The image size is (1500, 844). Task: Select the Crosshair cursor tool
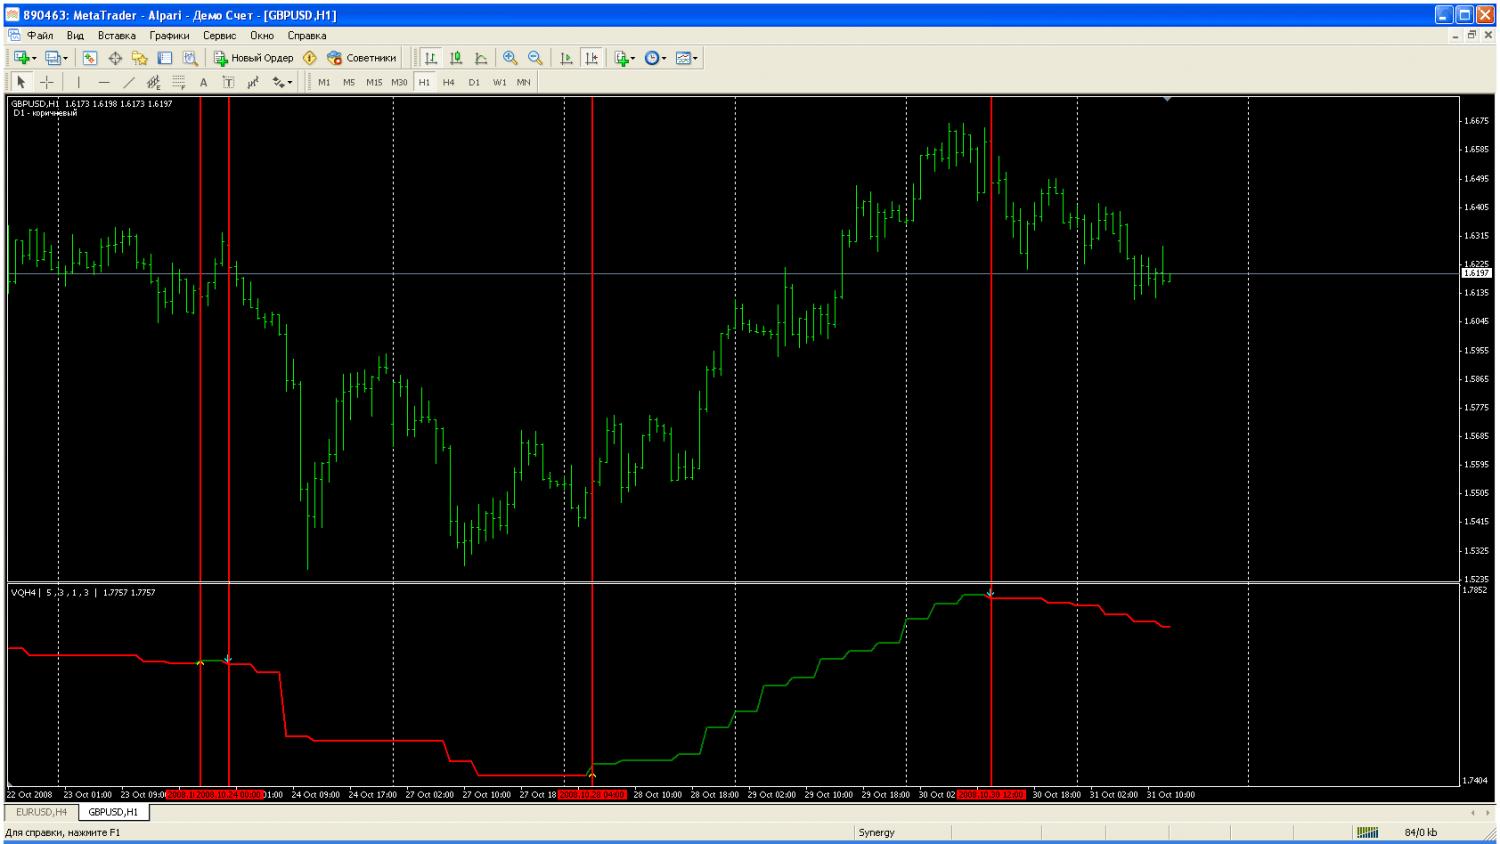click(47, 82)
